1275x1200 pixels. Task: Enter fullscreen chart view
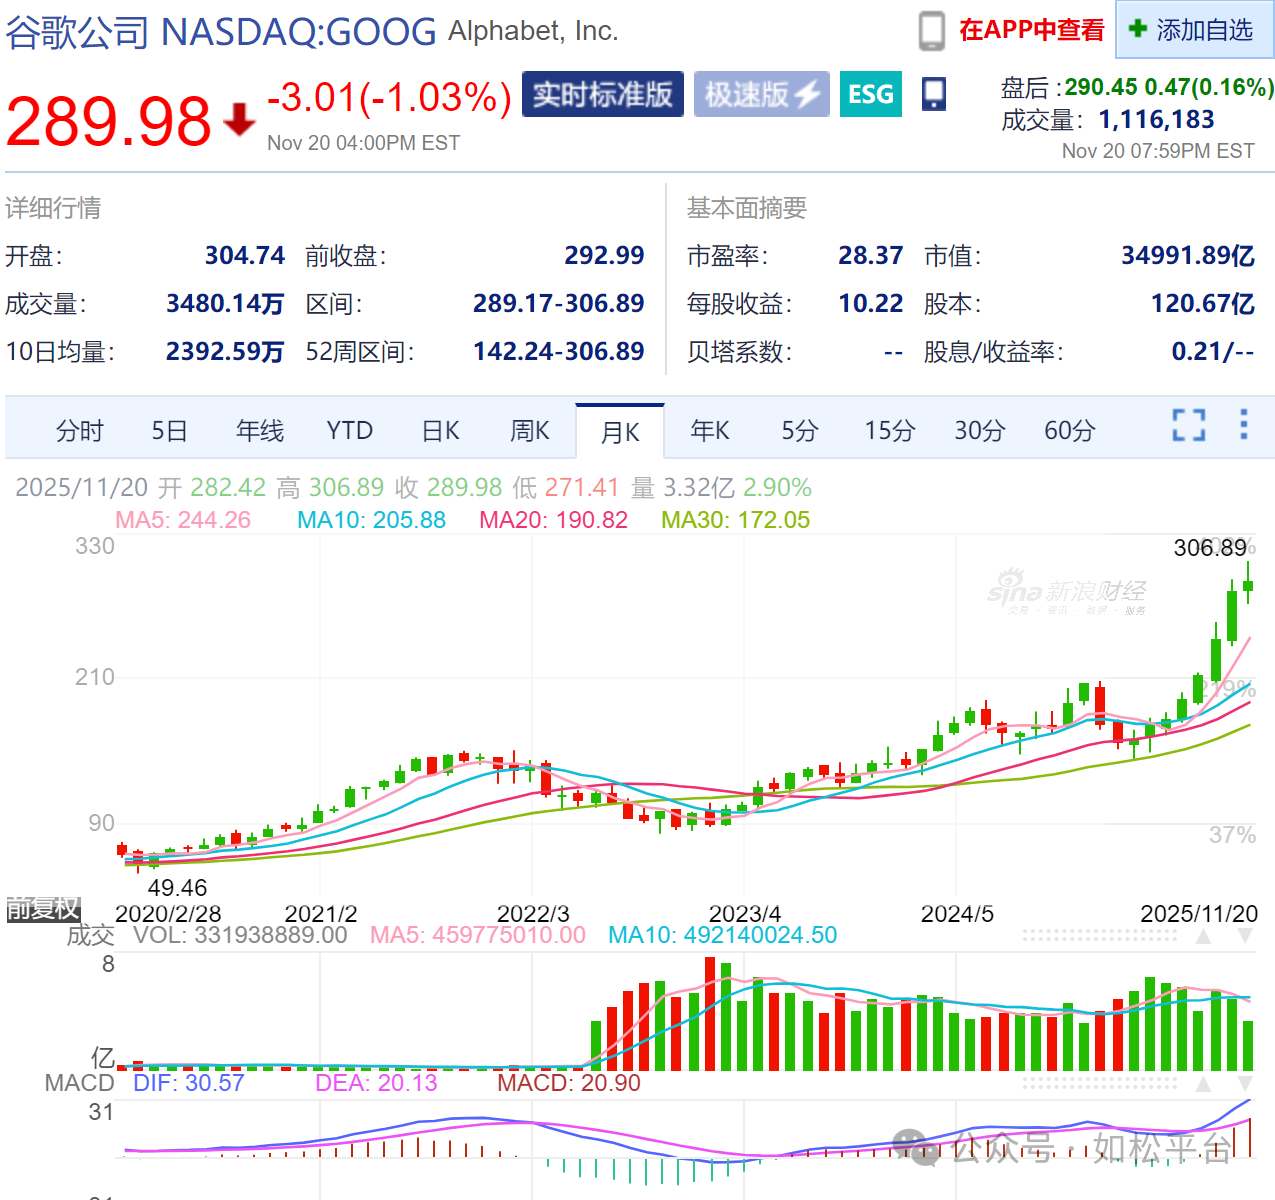[x=1188, y=425]
